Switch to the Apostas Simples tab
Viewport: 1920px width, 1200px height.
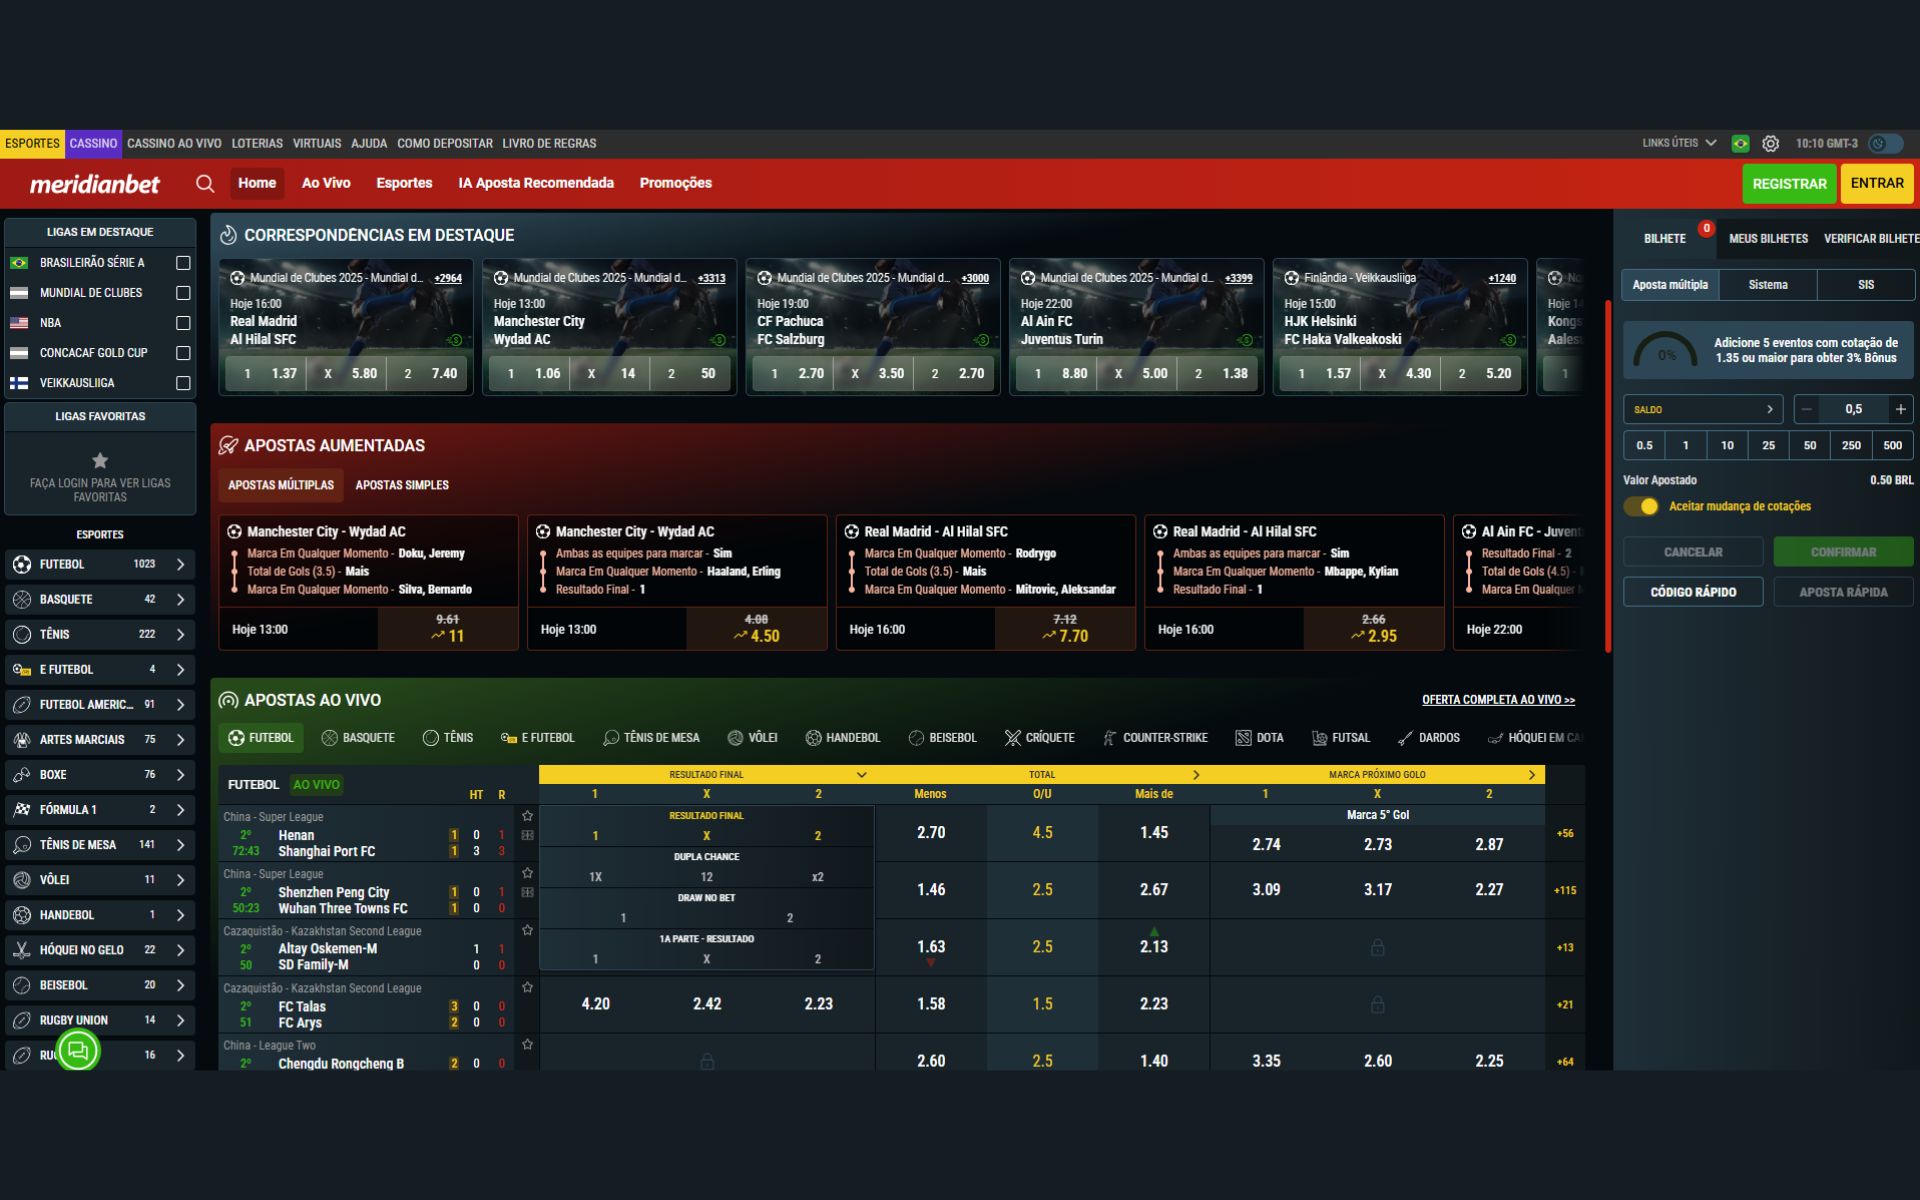pos(402,485)
